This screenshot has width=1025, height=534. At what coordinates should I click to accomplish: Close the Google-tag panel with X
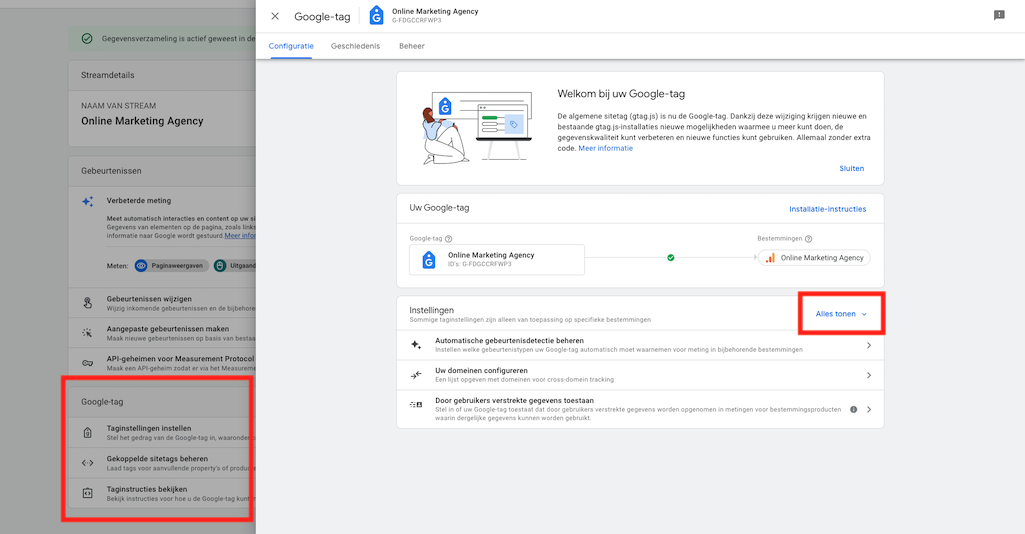coord(275,16)
